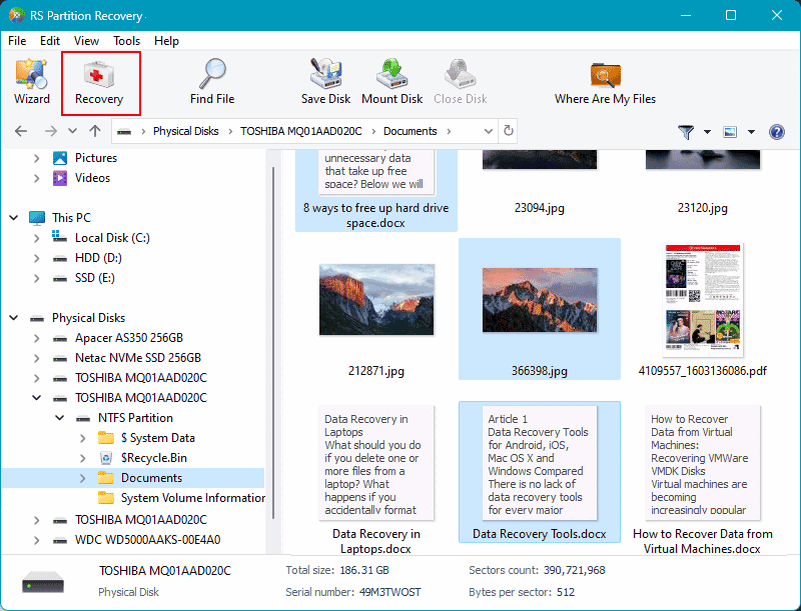This screenshot has height=611, width=801.
Task: Select the This PC computer icon
Action: tap(37, 218)
